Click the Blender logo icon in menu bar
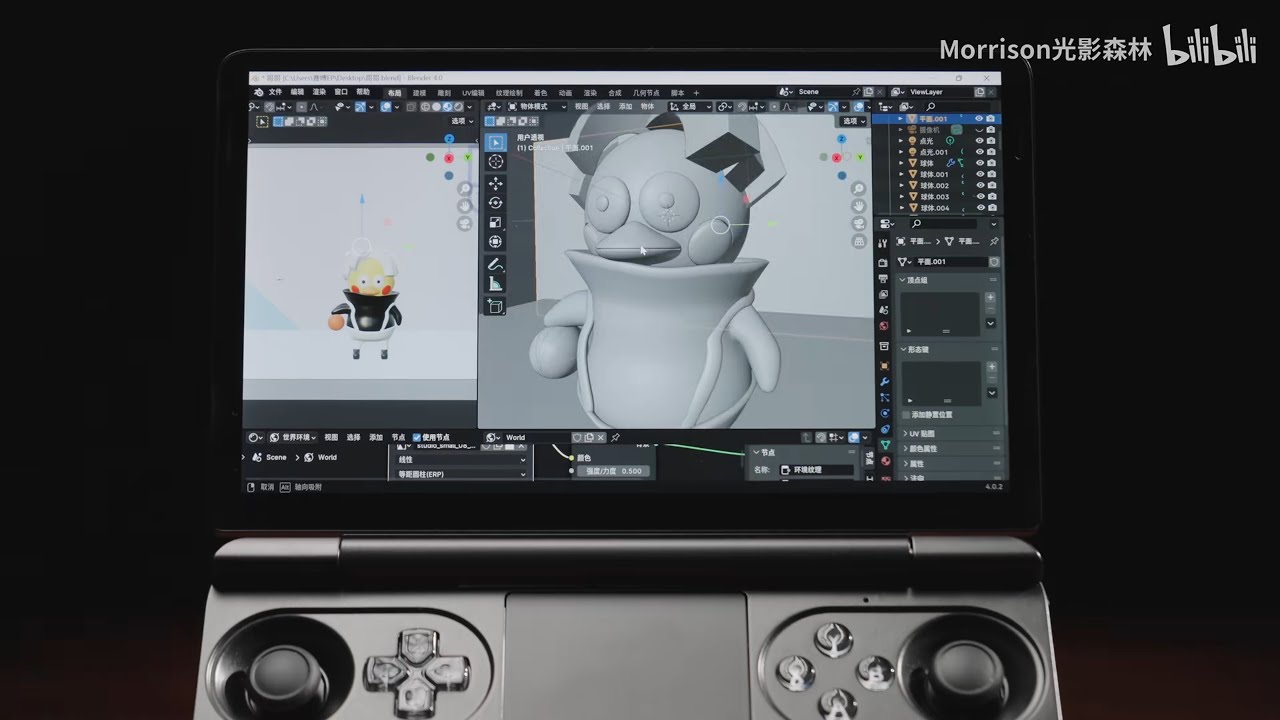 pos(259,92)
